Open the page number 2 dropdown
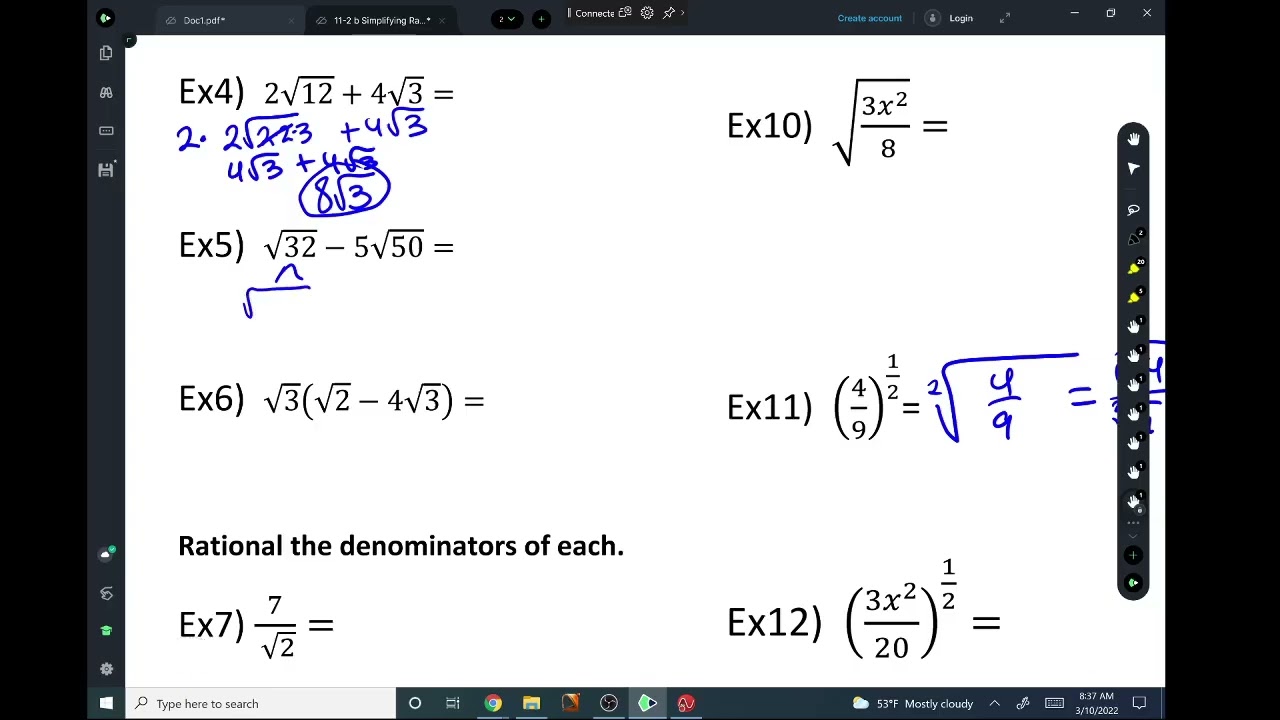 pos(508,19)
